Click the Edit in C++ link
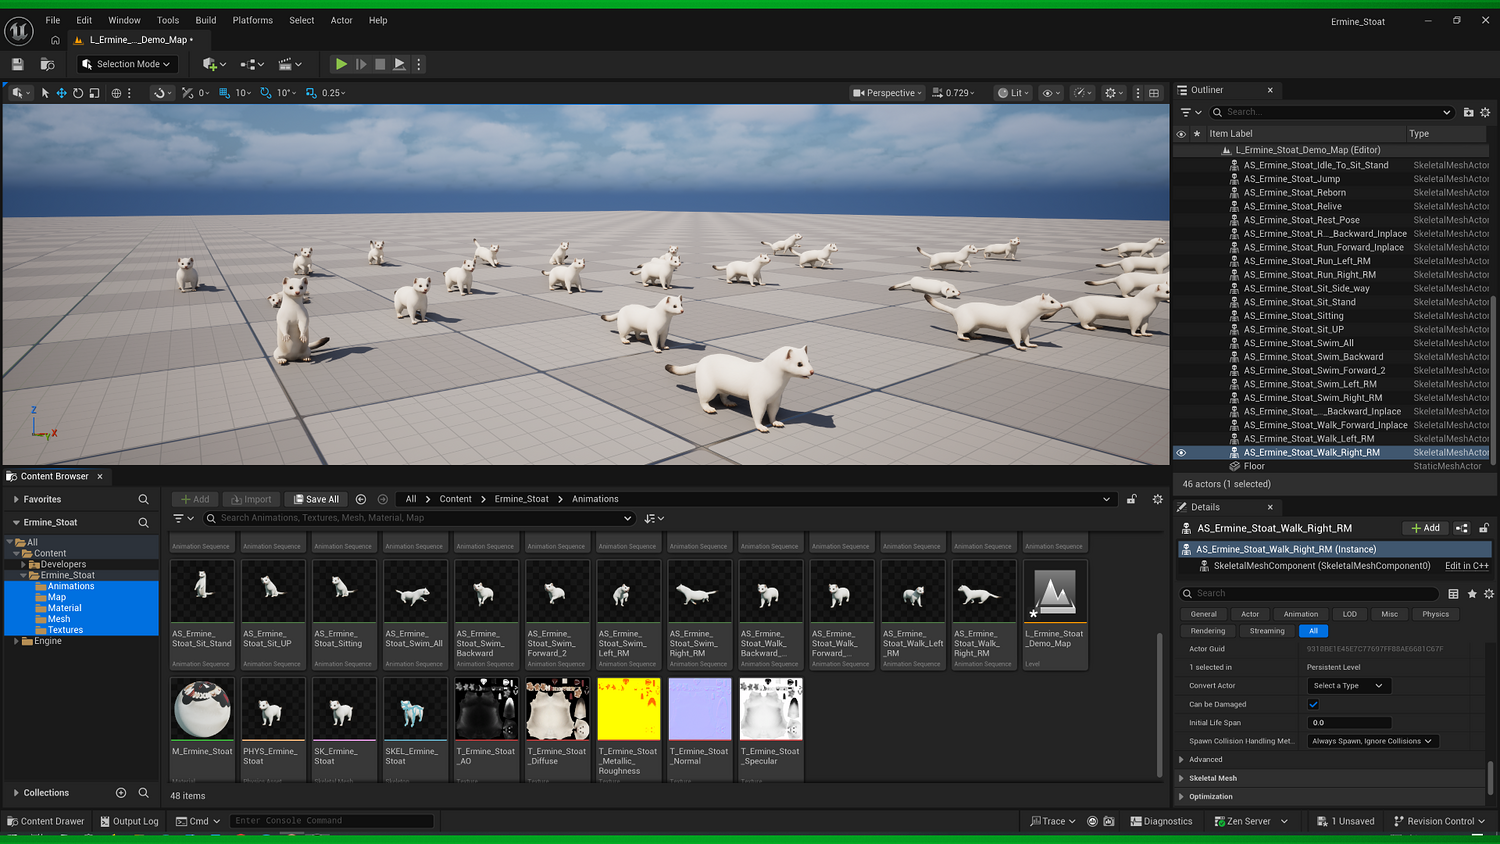Viewport: 1500px width, 844px height. 1466,566
